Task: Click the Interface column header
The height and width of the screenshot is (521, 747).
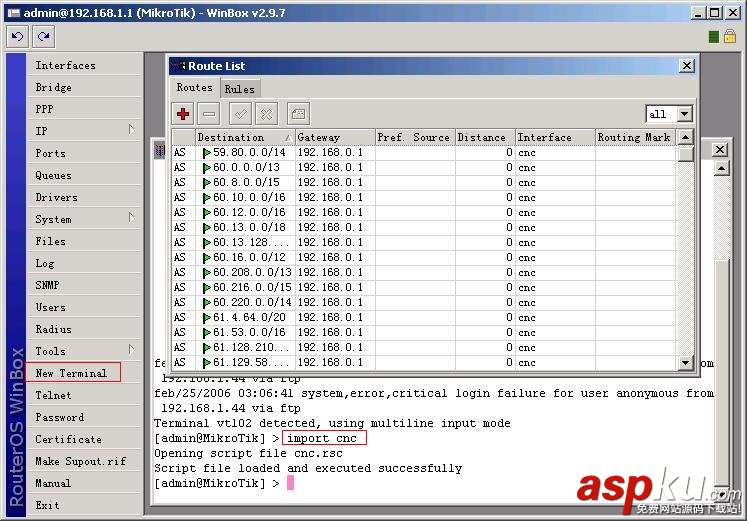Action: [x=555, y=137]
